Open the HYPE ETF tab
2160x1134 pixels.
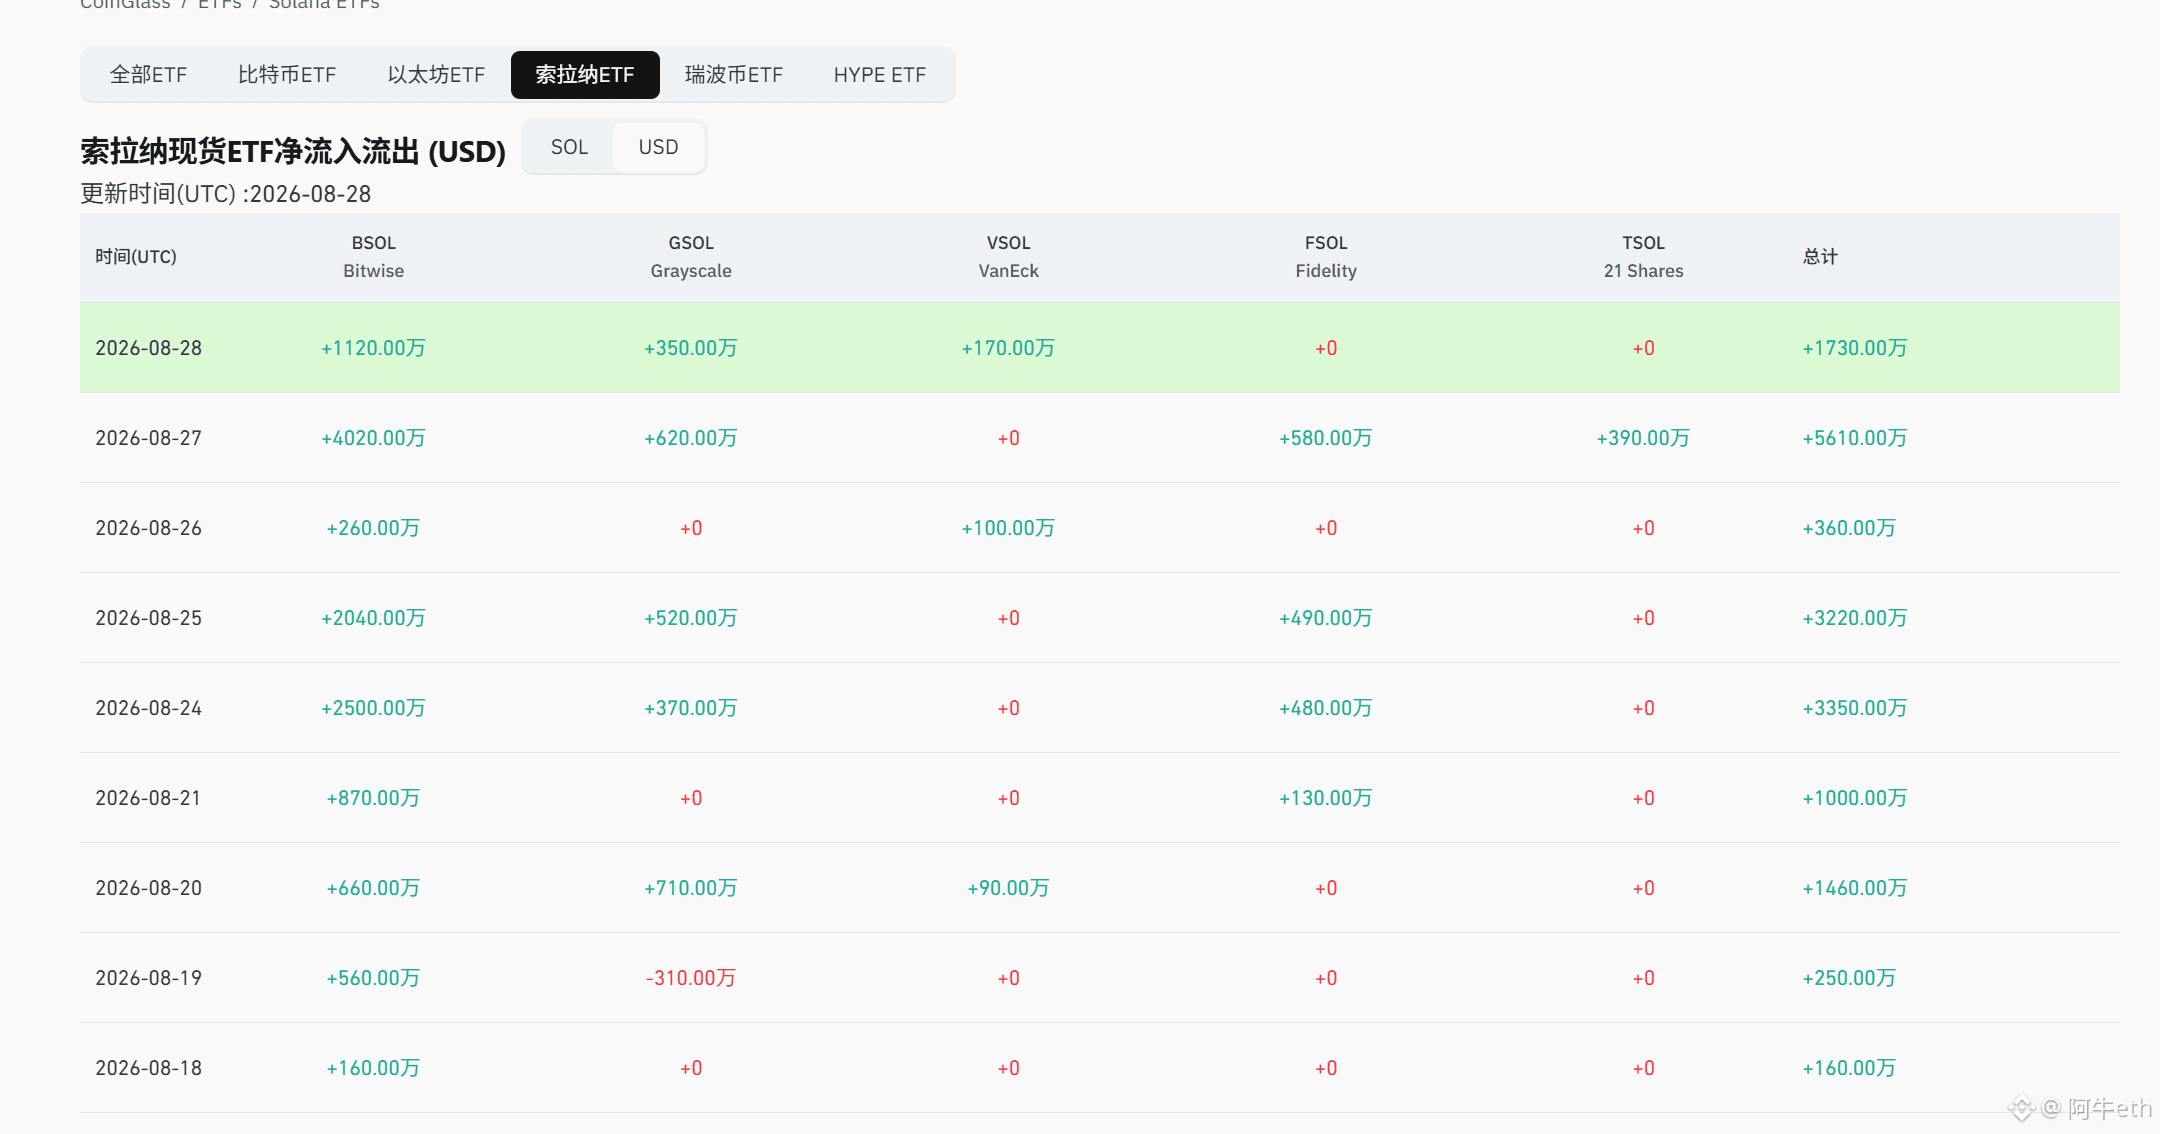[880, 75]
